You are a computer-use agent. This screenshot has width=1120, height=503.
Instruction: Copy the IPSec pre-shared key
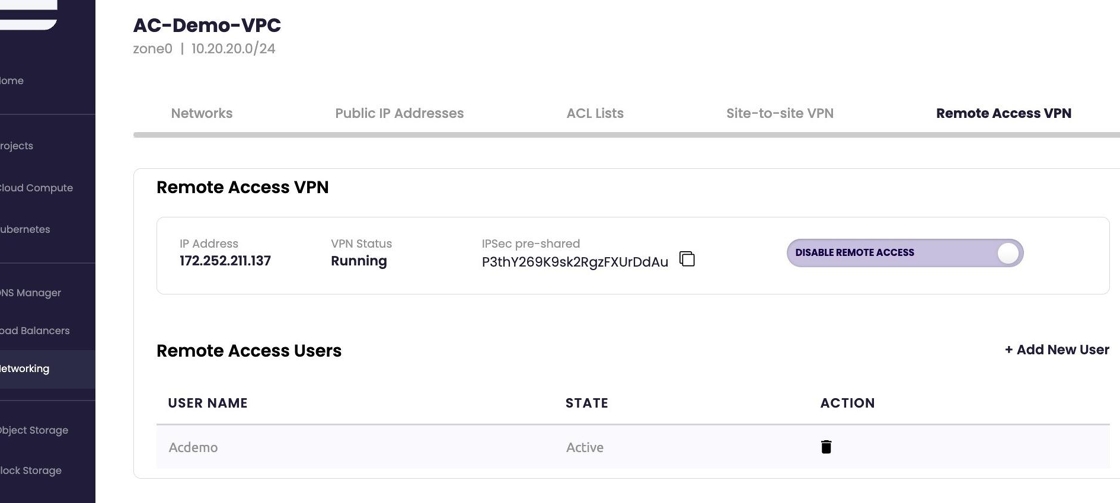click(687, 259)
